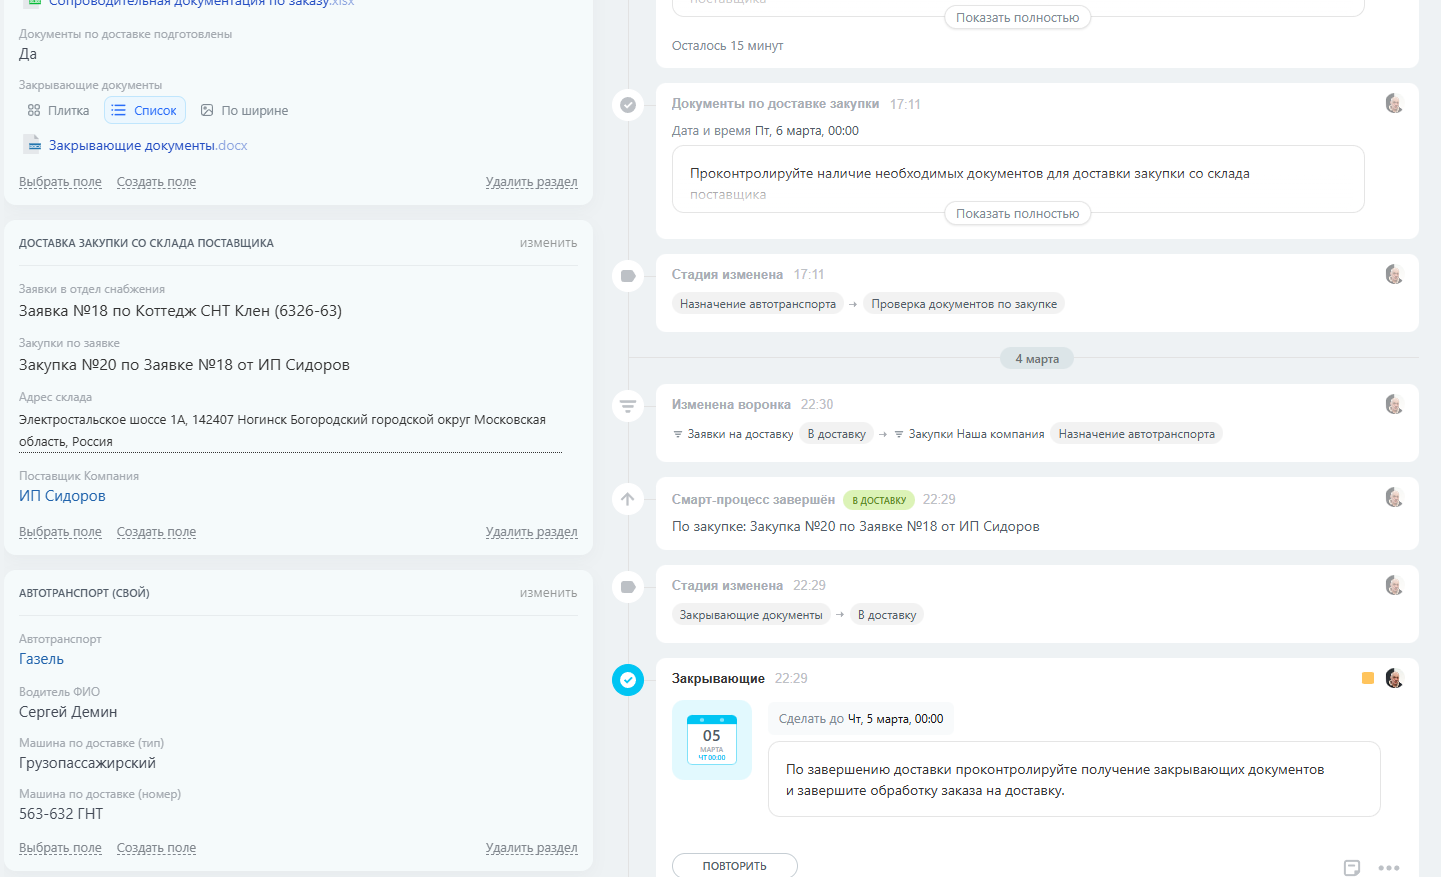Mark the Закрывающие activity as completed

coord(628,680)
